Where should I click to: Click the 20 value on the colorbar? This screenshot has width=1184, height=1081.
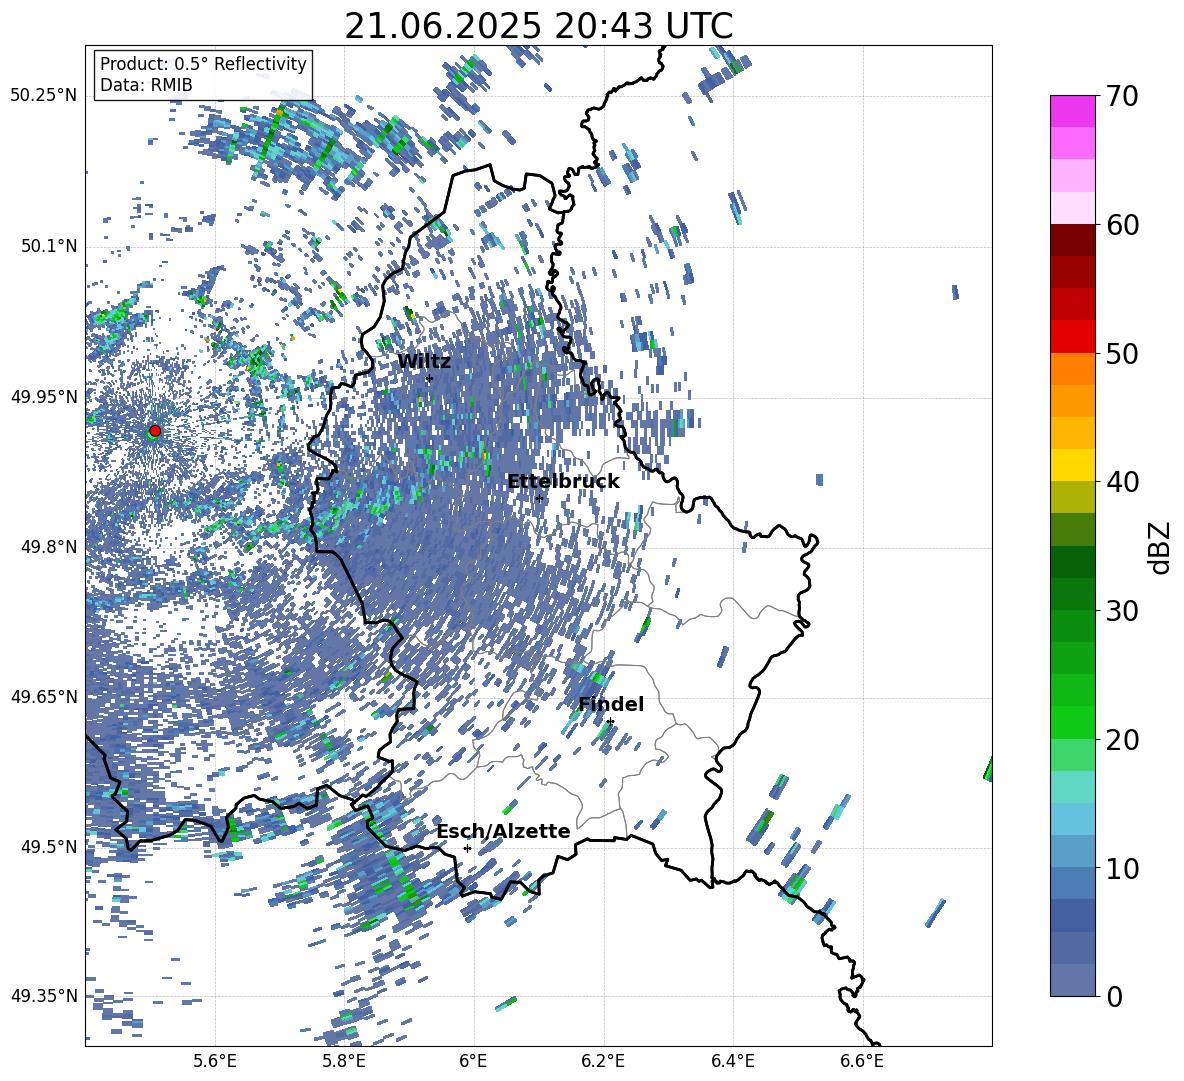(1122, 740)
